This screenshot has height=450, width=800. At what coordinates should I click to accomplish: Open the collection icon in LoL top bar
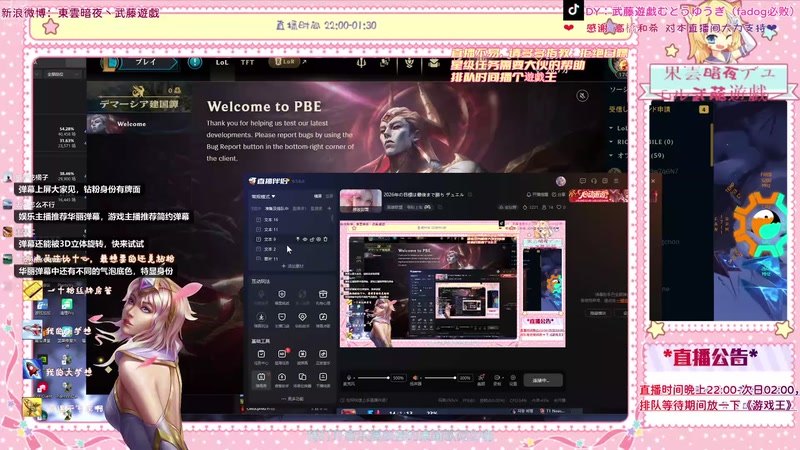(385, 62)
